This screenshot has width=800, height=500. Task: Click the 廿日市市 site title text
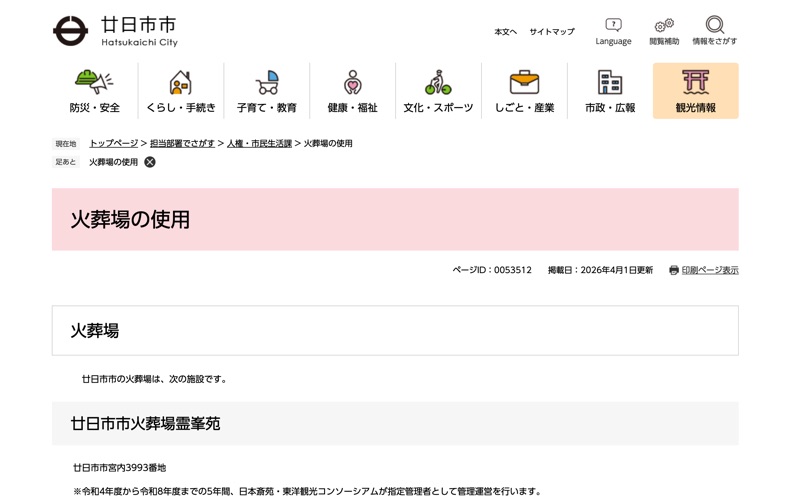138,24
